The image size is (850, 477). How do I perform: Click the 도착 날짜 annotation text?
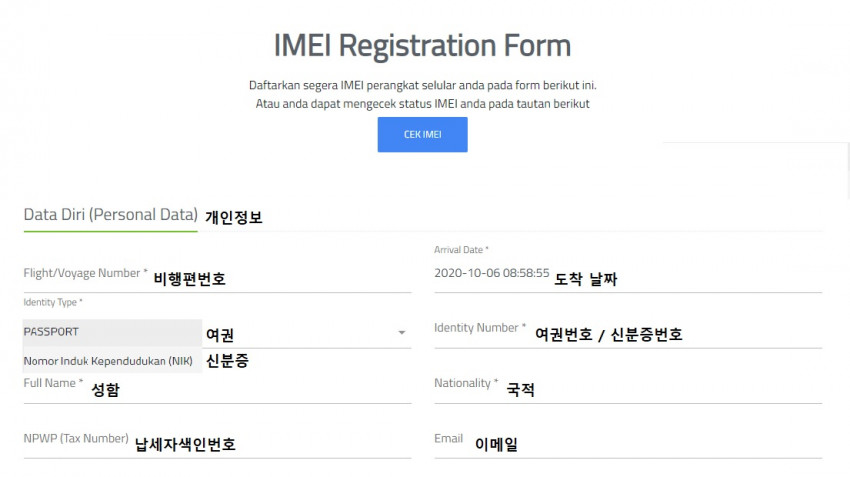[585, 280]
